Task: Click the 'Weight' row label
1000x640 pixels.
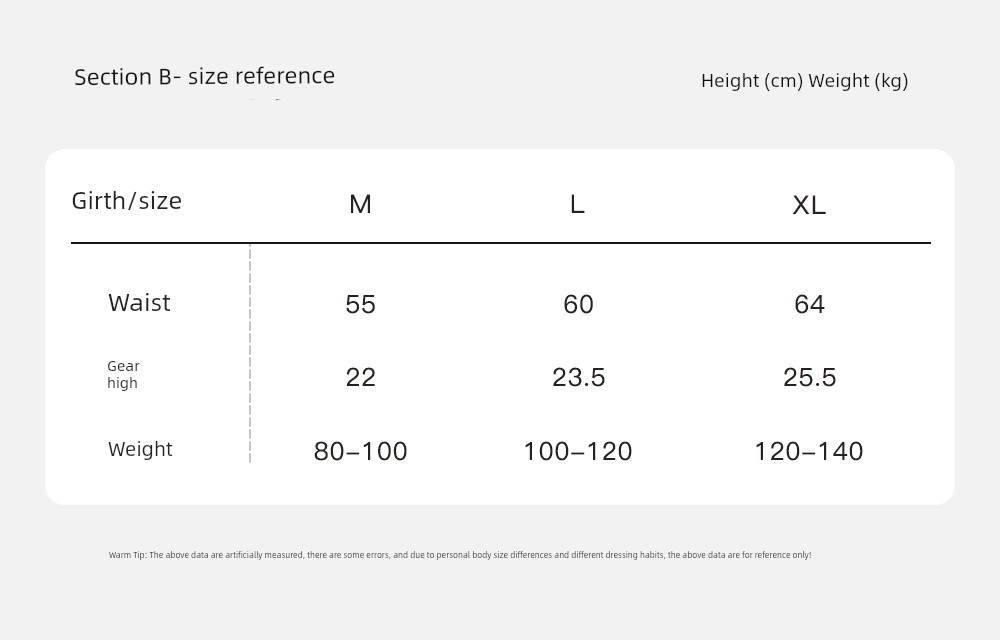Action: pos(140,449)
